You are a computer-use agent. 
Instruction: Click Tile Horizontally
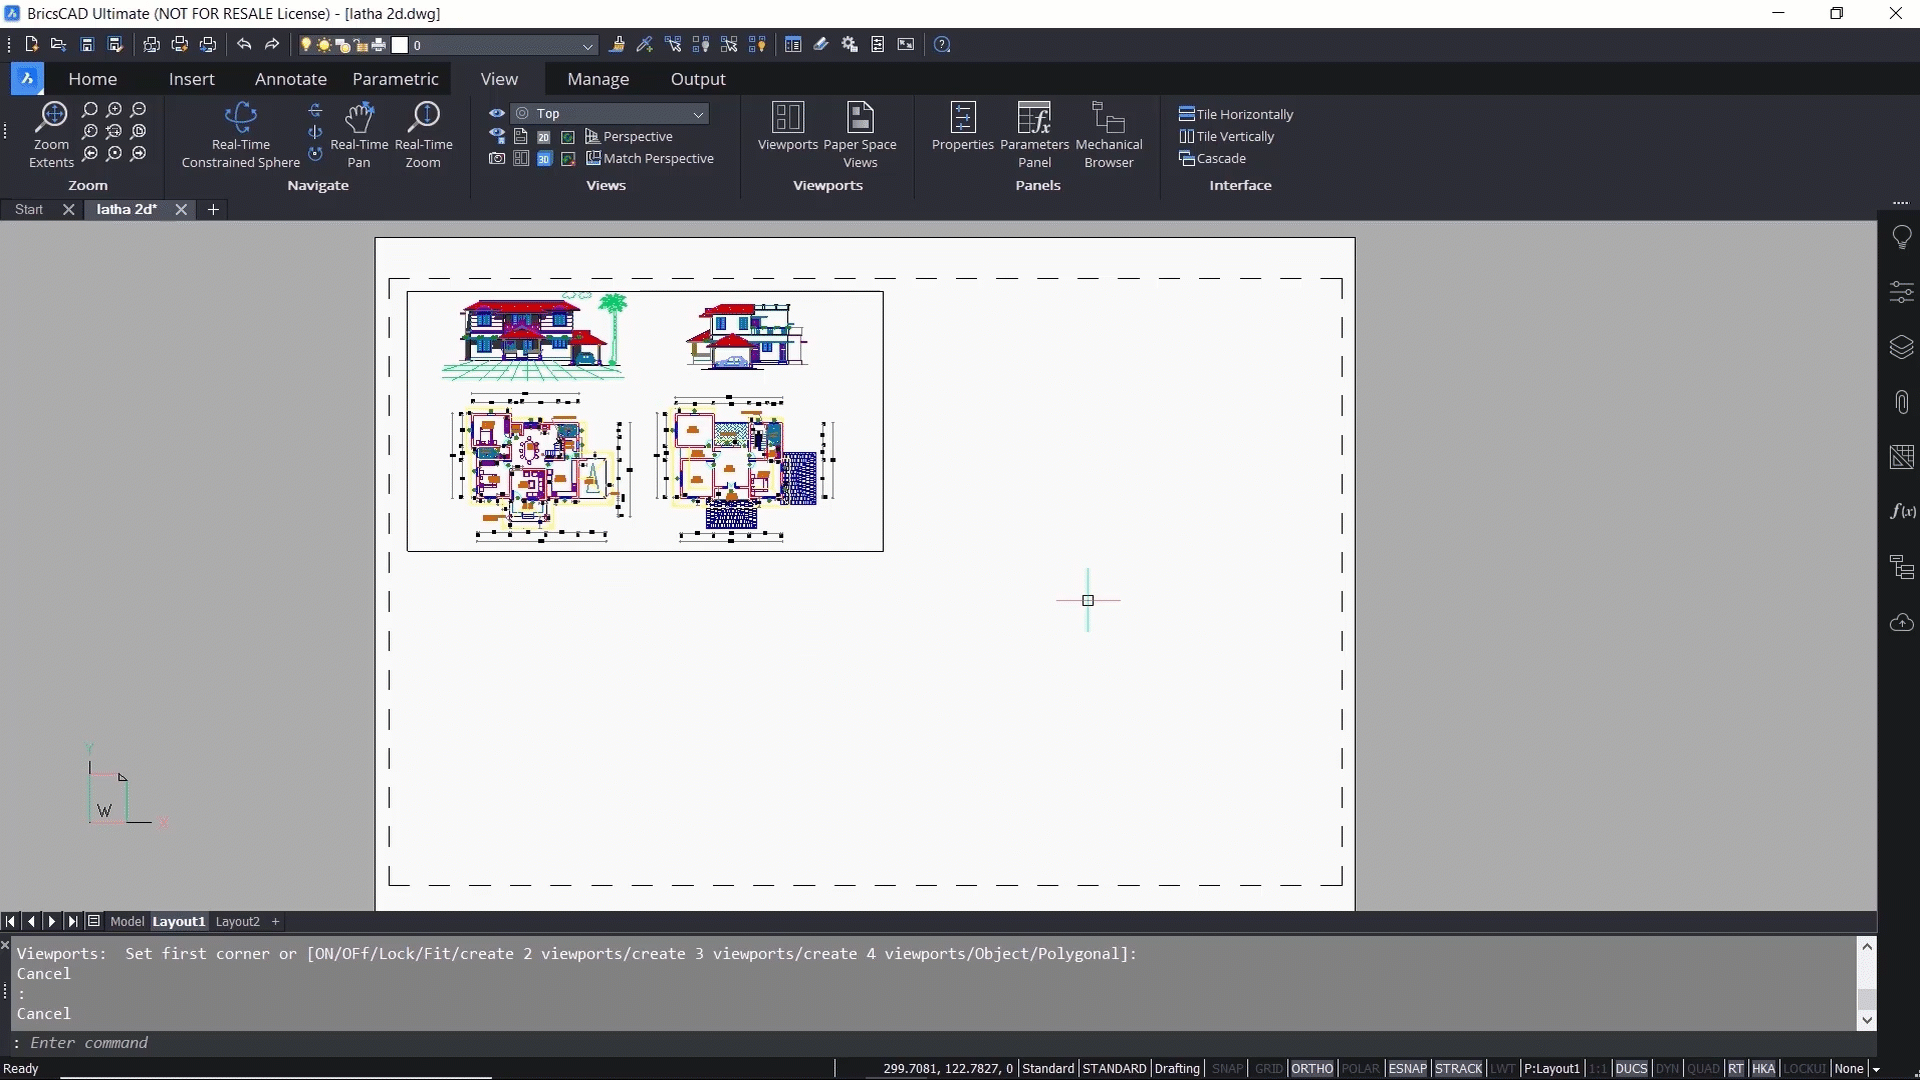[1236, 114]
